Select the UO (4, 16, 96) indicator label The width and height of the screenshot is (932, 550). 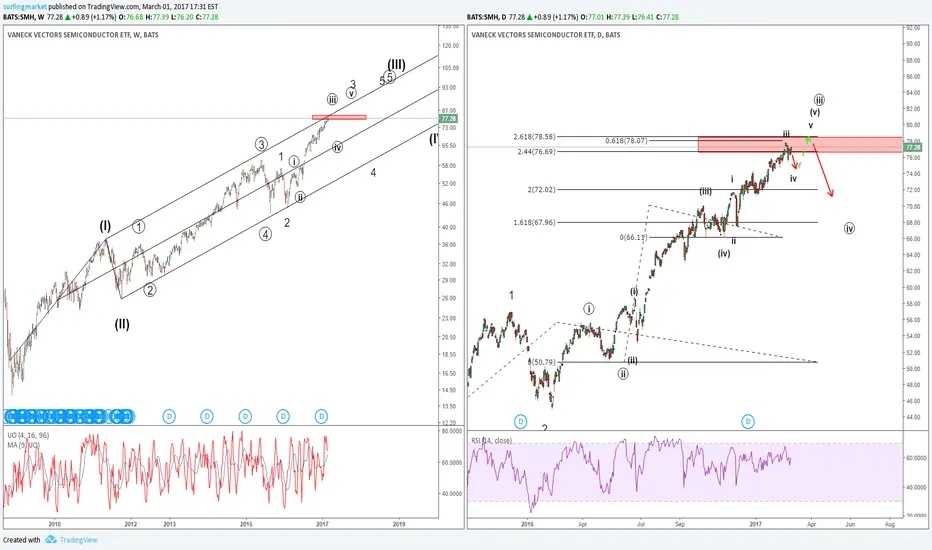click(x=28, y=435)
